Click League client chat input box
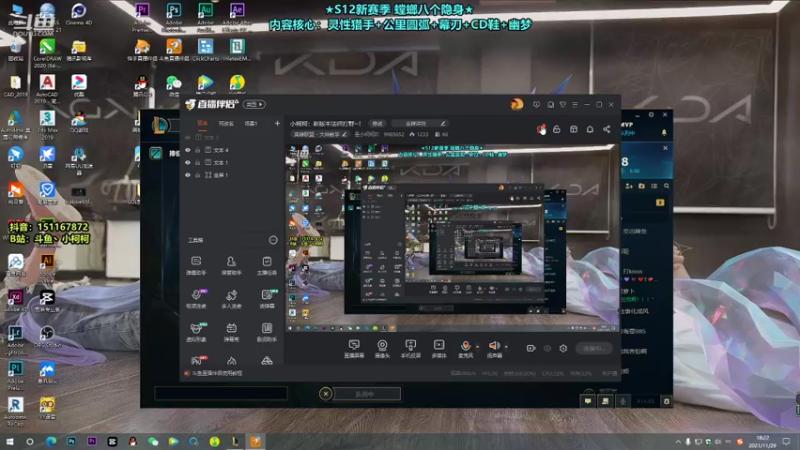This screenshot has width=800, height=450. pyautogui.click(x=221, y=393)
